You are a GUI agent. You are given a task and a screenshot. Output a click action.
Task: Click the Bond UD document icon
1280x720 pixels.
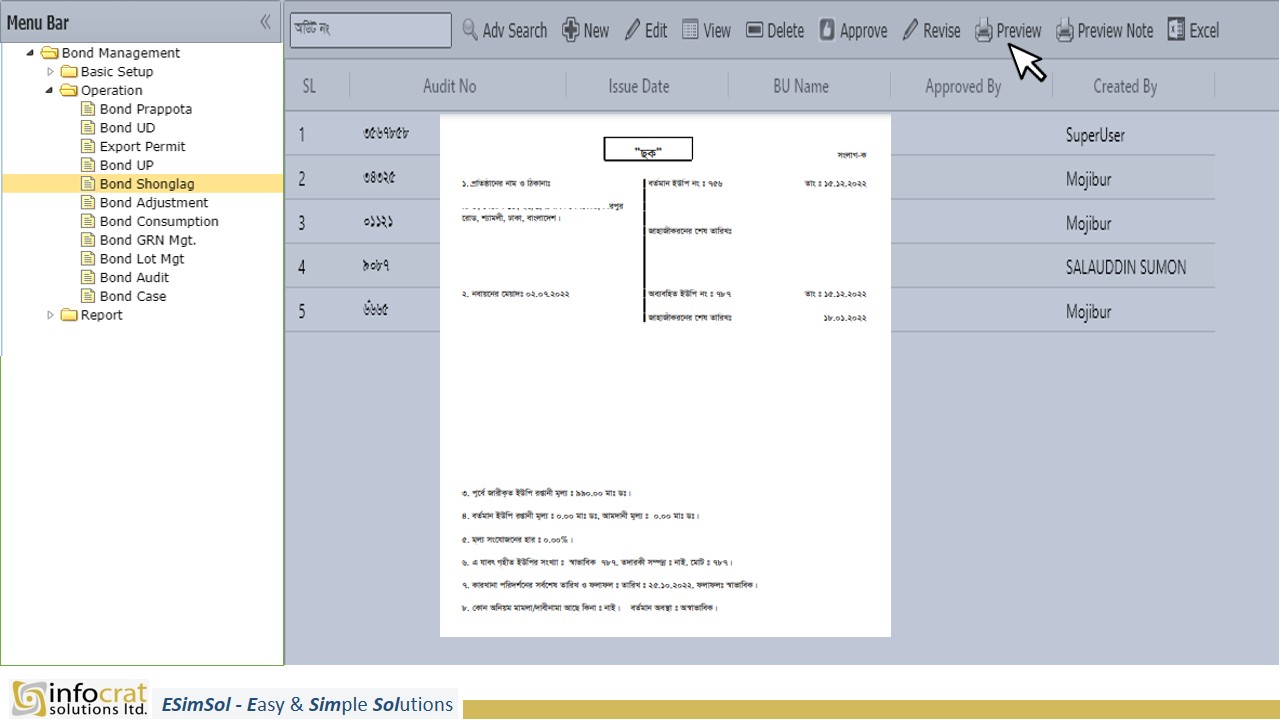coord(88,128)
